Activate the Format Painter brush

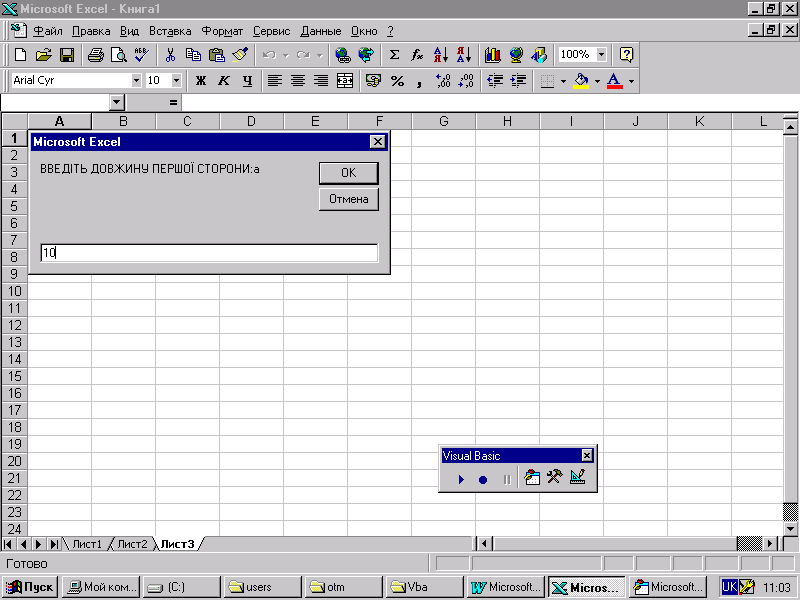(240, 55)
